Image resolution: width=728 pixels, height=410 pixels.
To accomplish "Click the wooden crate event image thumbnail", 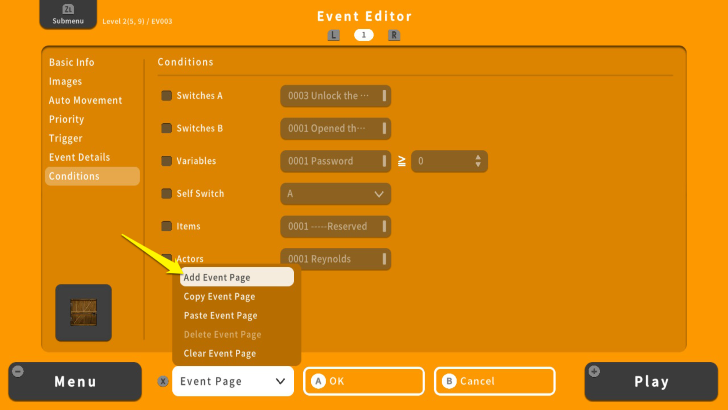I will coord(84,312).
